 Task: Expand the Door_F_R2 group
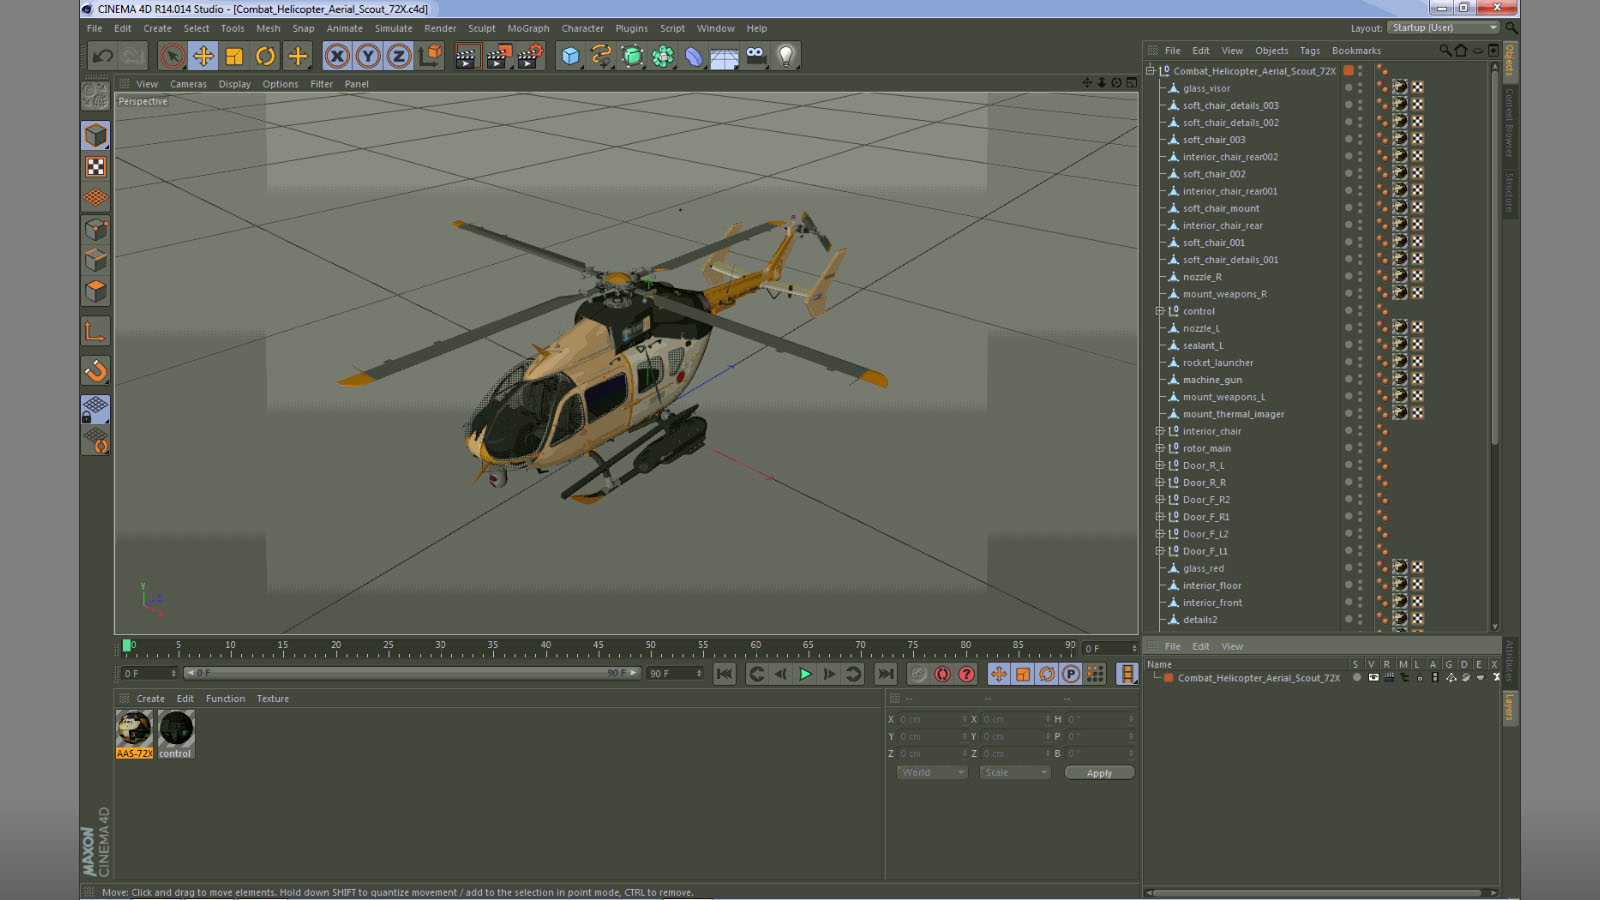point(1159,499)
